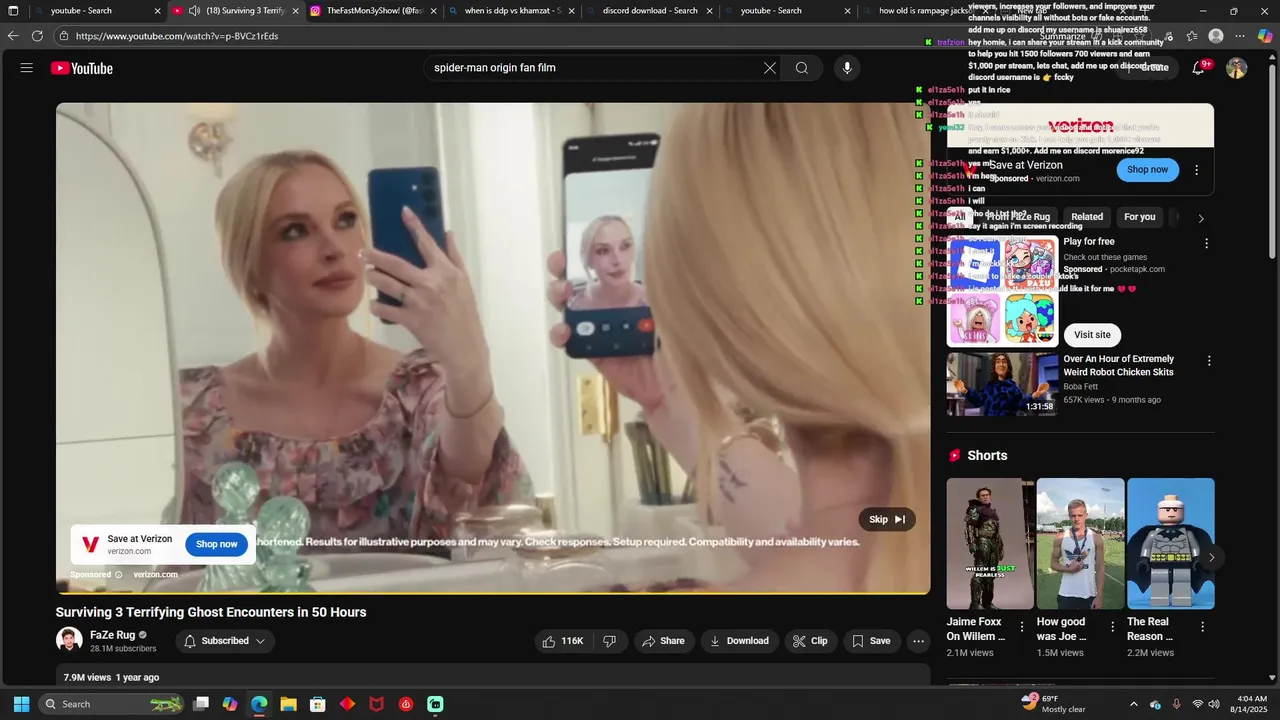Clear the search box text
The width and height of the screenshot is (1280, 720).
tap(770, 68)
